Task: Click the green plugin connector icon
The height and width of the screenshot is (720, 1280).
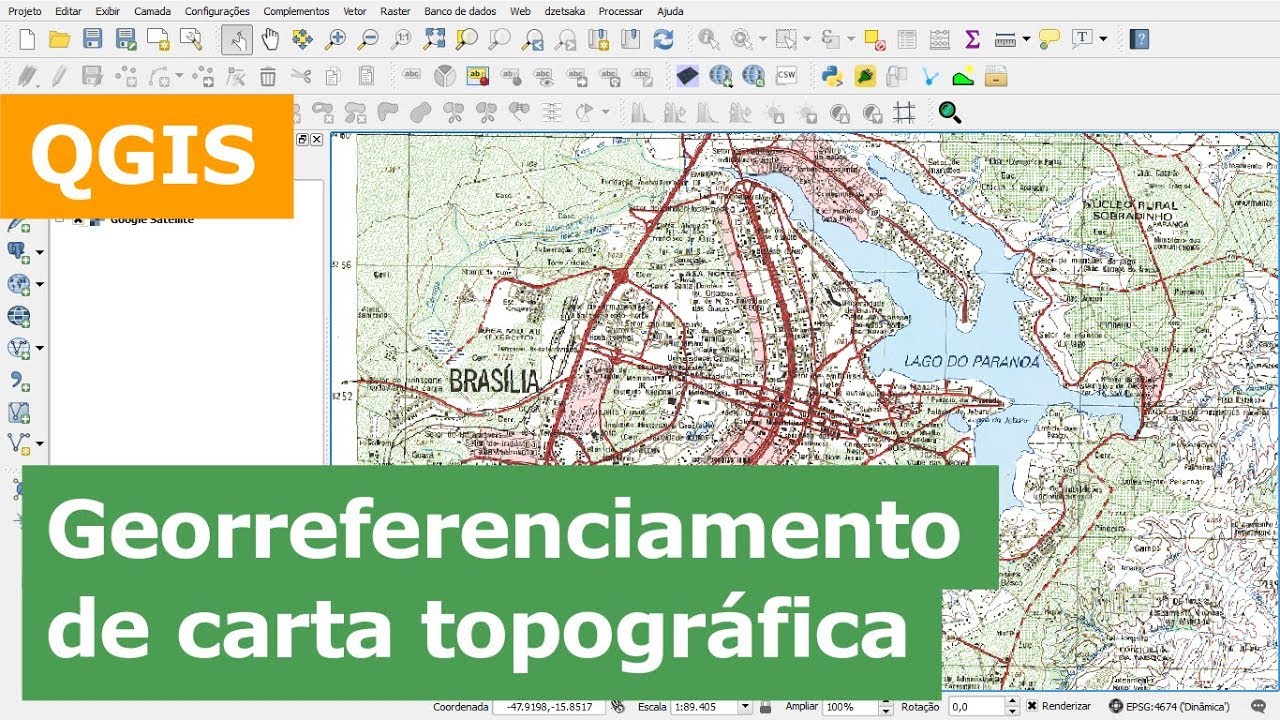Action: click(x=864, y=75)
